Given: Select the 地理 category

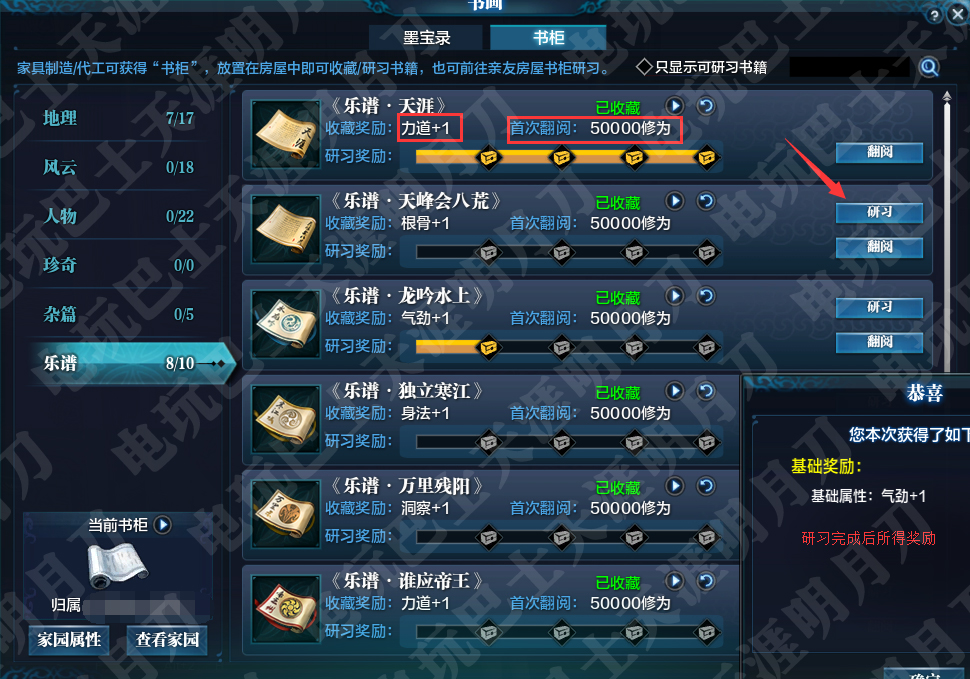Looking at the screenshot, I should (x=119, y=118).
